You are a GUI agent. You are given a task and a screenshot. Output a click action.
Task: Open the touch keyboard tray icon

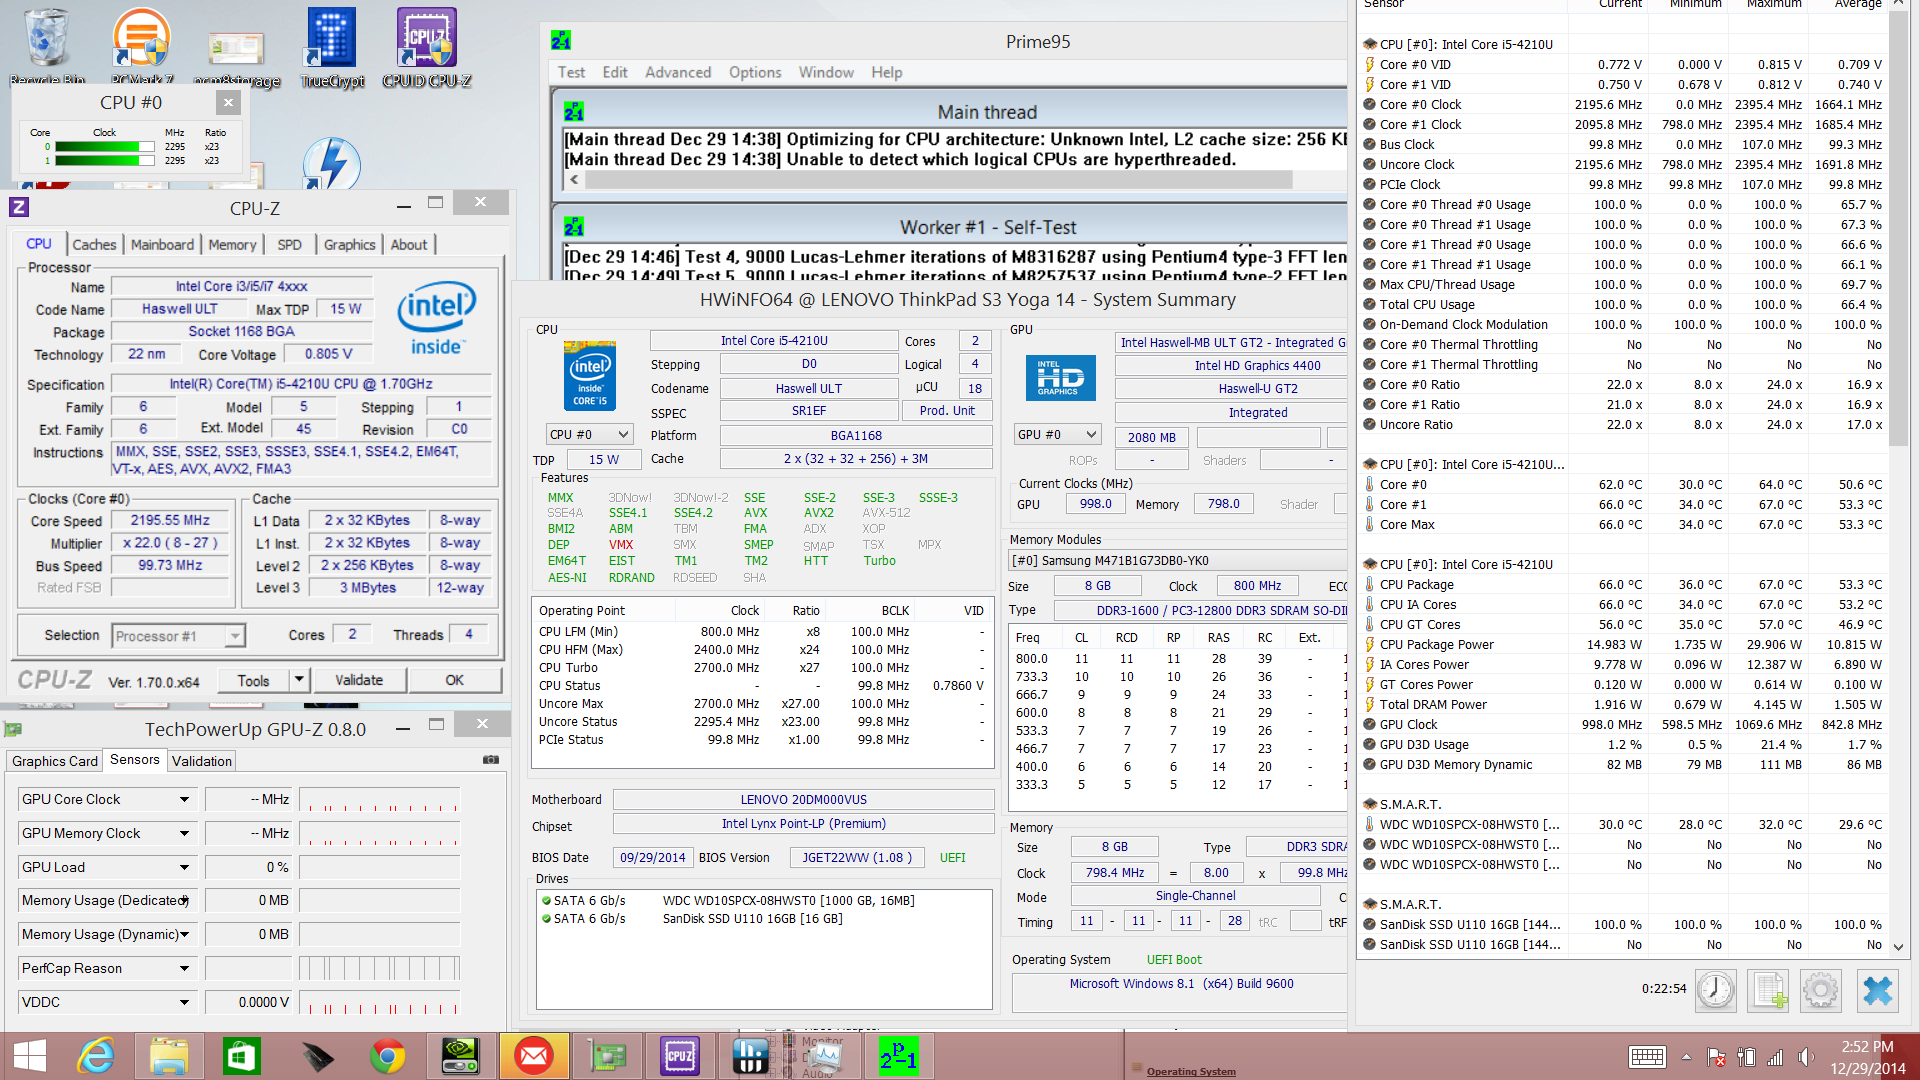(x=1647, y=1057)
